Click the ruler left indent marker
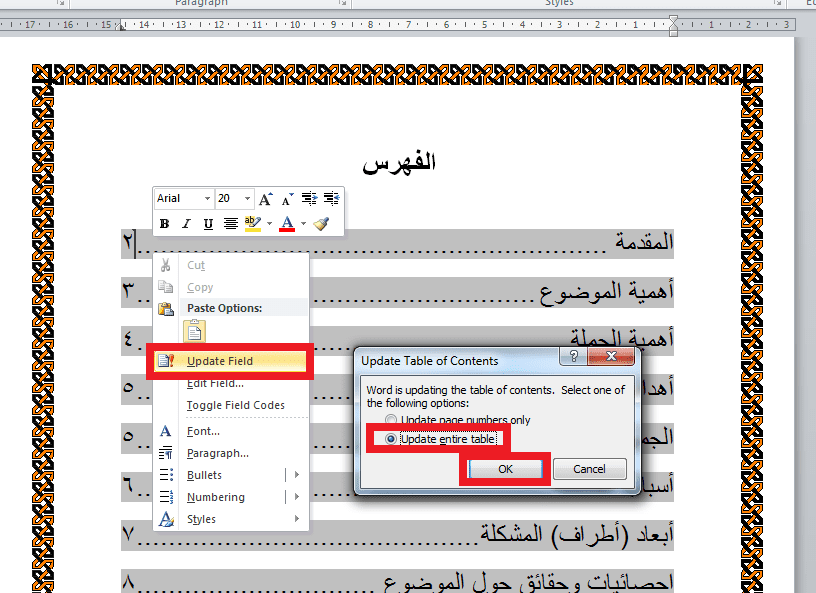This screenshot has height=593, width=816. (120, 26)
